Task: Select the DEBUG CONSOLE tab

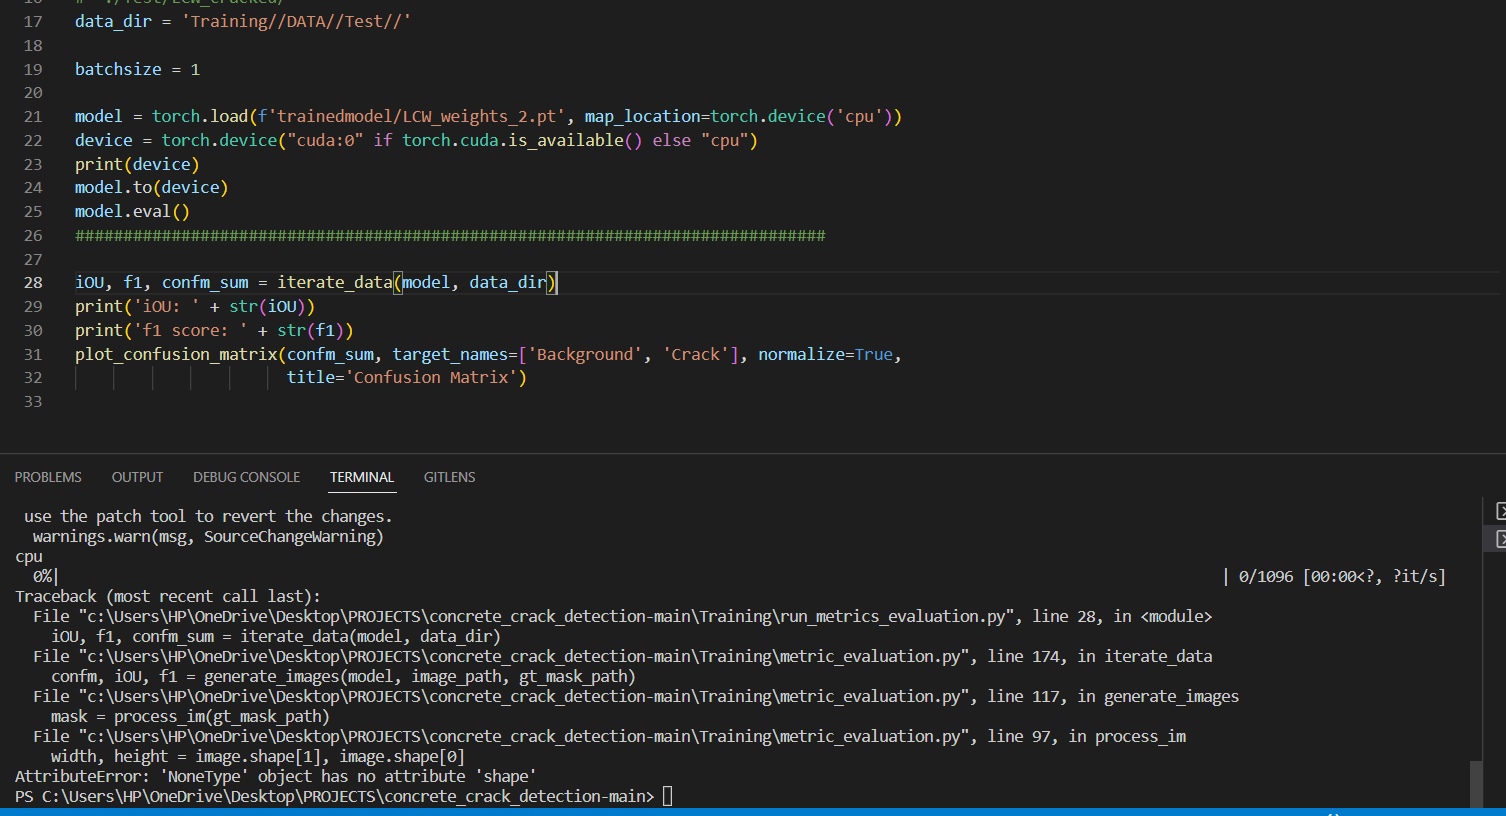Action: coord(246,477)
